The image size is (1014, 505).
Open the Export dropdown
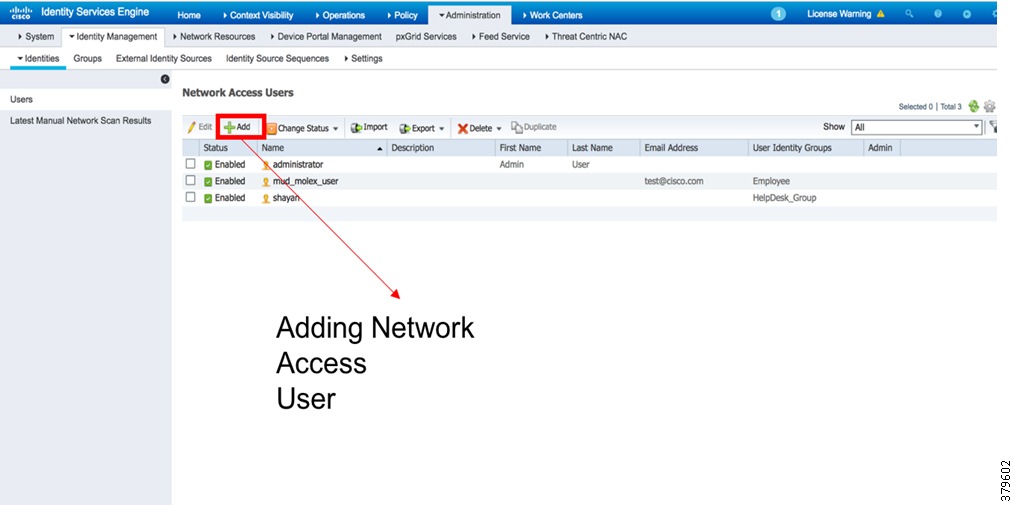(422, 128)
